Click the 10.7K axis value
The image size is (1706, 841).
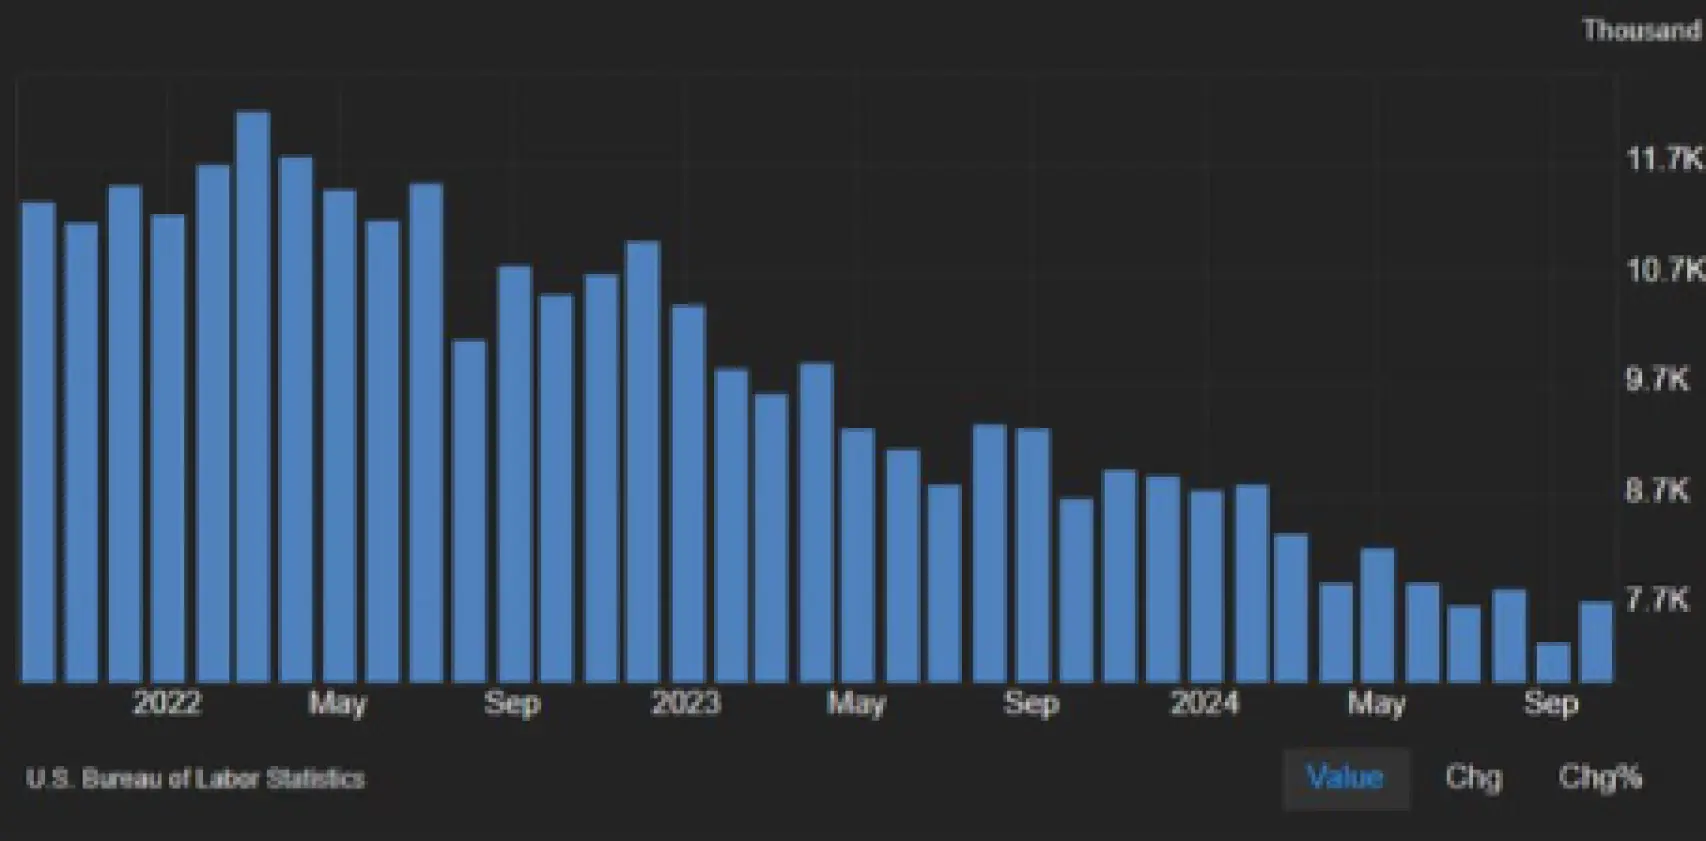[1664, 269]
